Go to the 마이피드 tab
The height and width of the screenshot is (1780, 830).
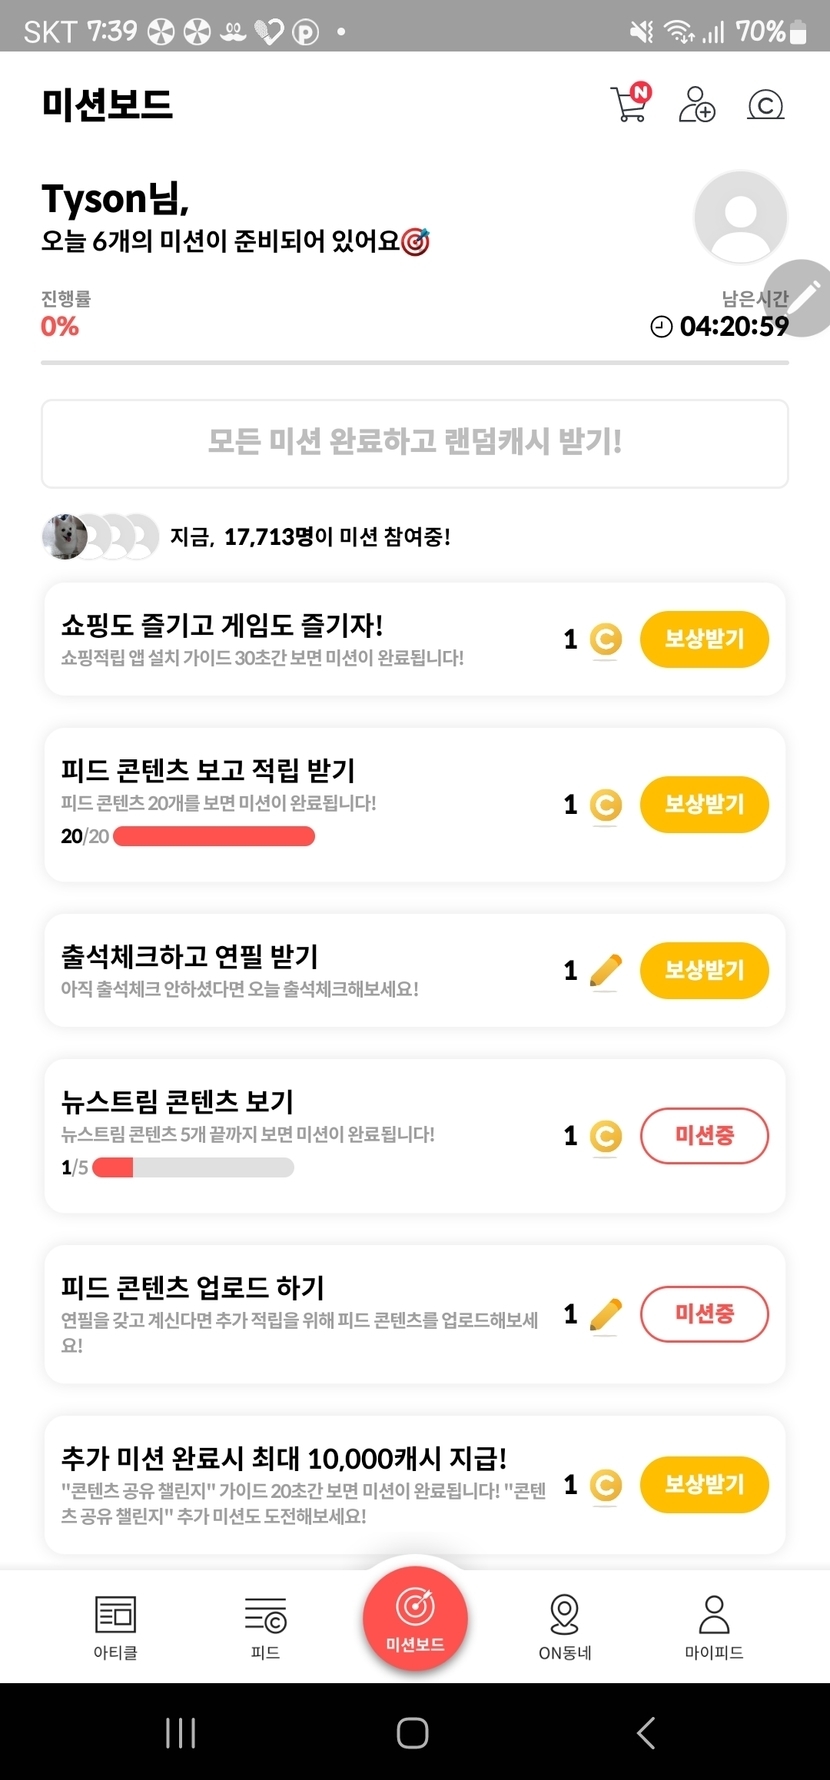pos(714,1626)
